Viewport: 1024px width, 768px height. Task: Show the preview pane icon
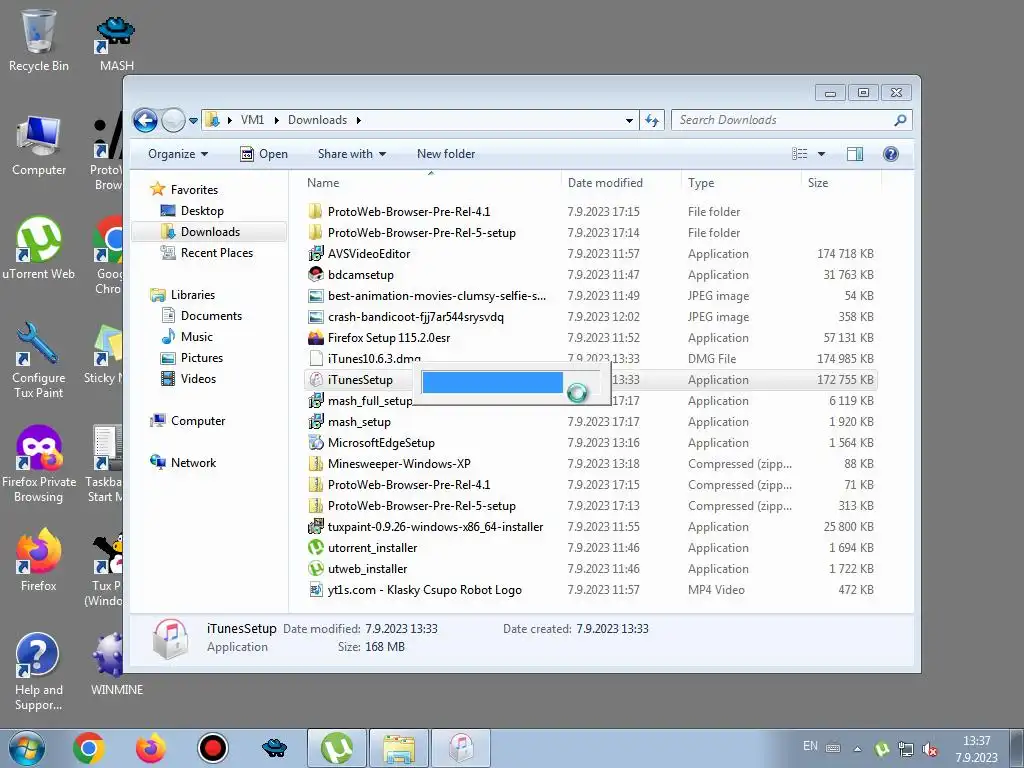[854, 154]
